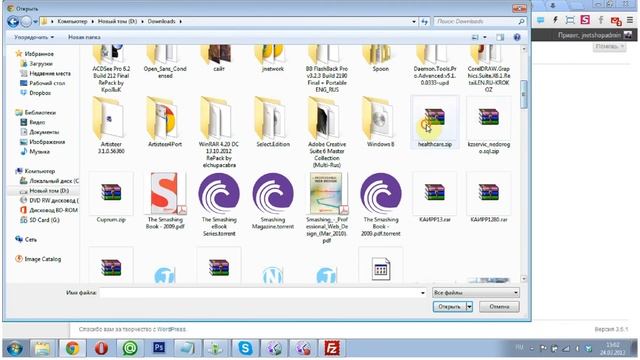Open the Упорядочить menu

(34, 37)
